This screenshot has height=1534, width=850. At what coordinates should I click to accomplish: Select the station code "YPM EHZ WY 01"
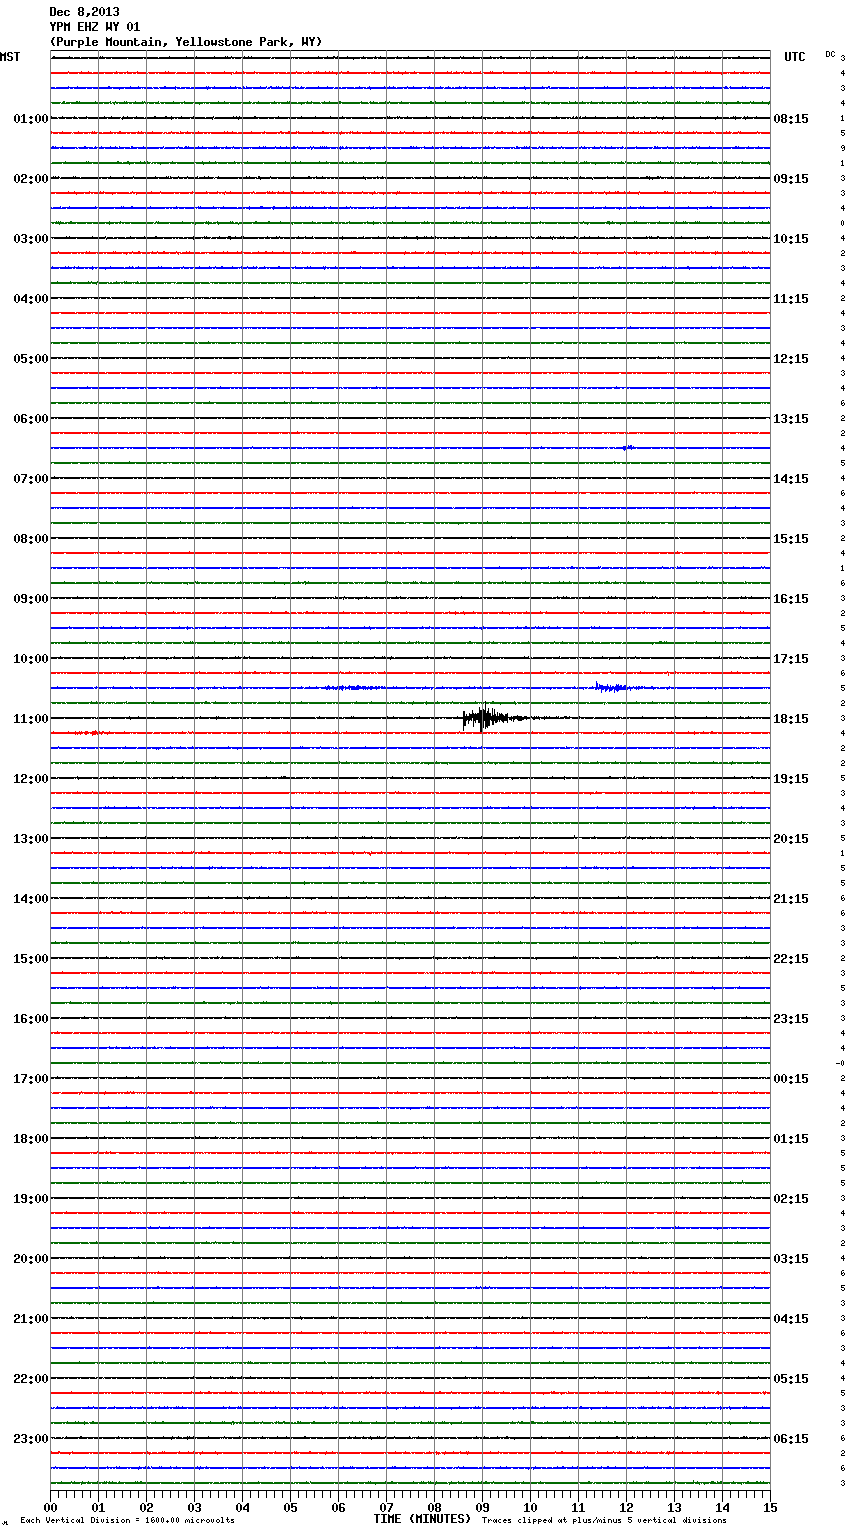click(x=95, y=27)
